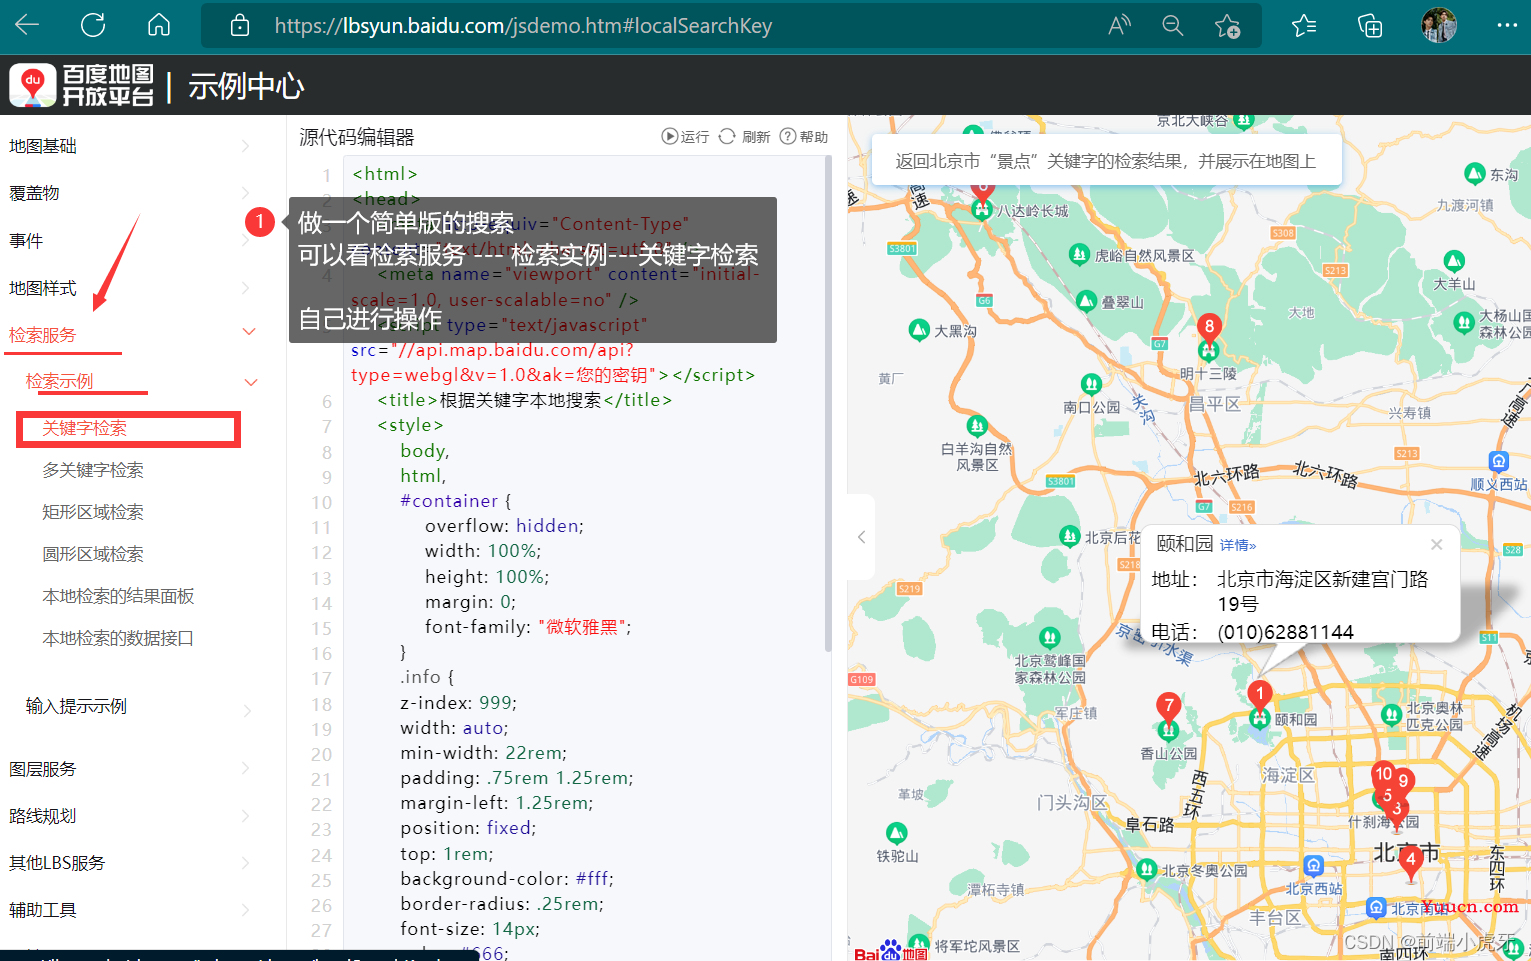The width and height of the screenshot is (1531, 961).
Task: Expand the 路线规划 menu section
Action: pyautogui.click(x=128, y=816)
